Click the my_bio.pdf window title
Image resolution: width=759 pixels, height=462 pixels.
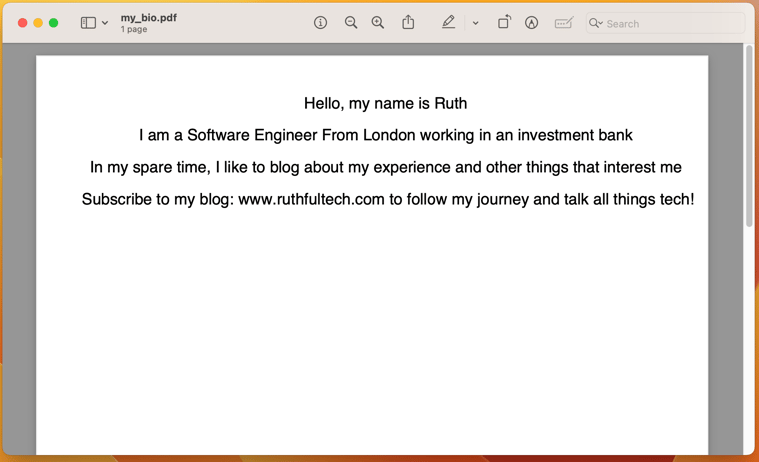149,18
